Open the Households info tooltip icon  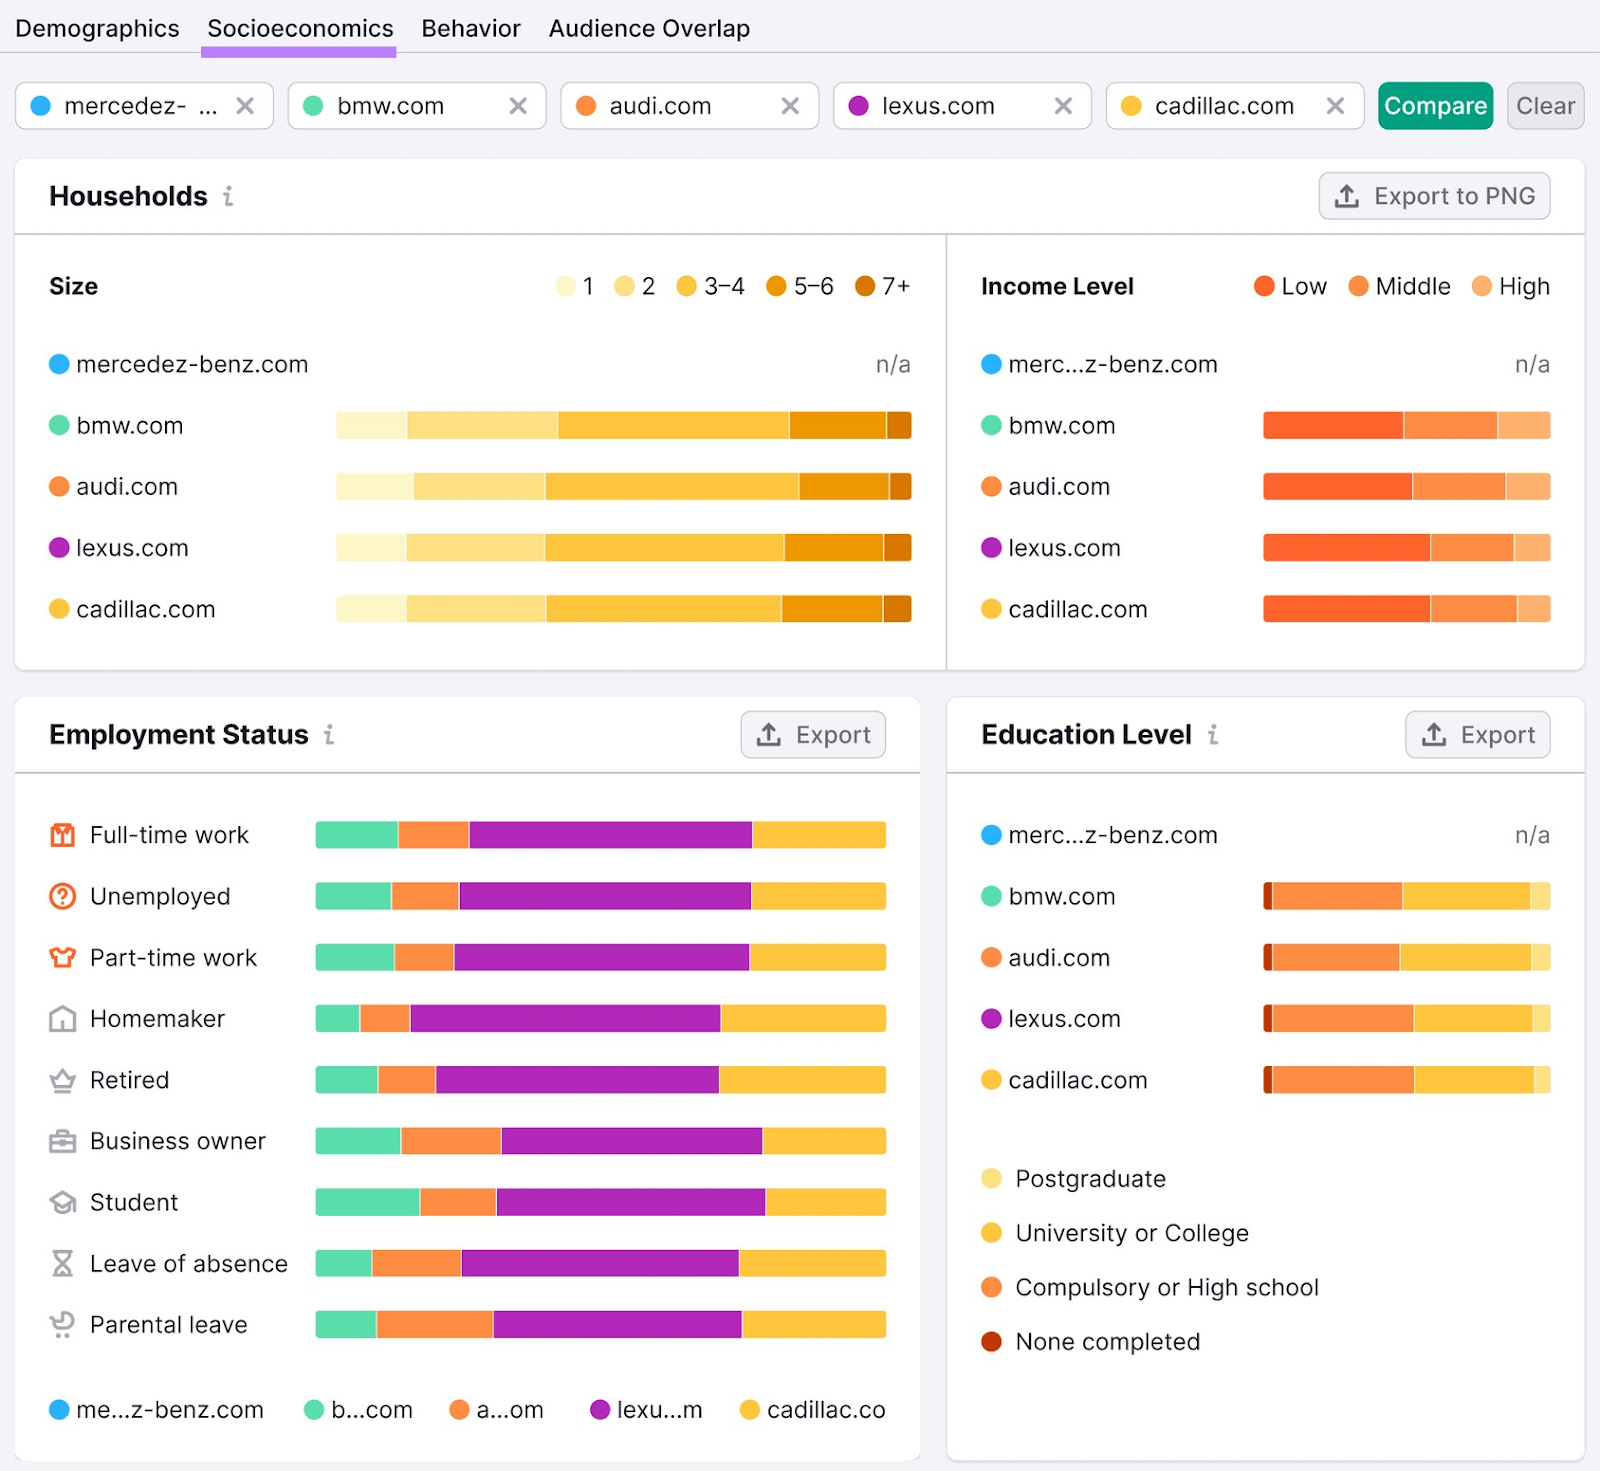(228, 197)
